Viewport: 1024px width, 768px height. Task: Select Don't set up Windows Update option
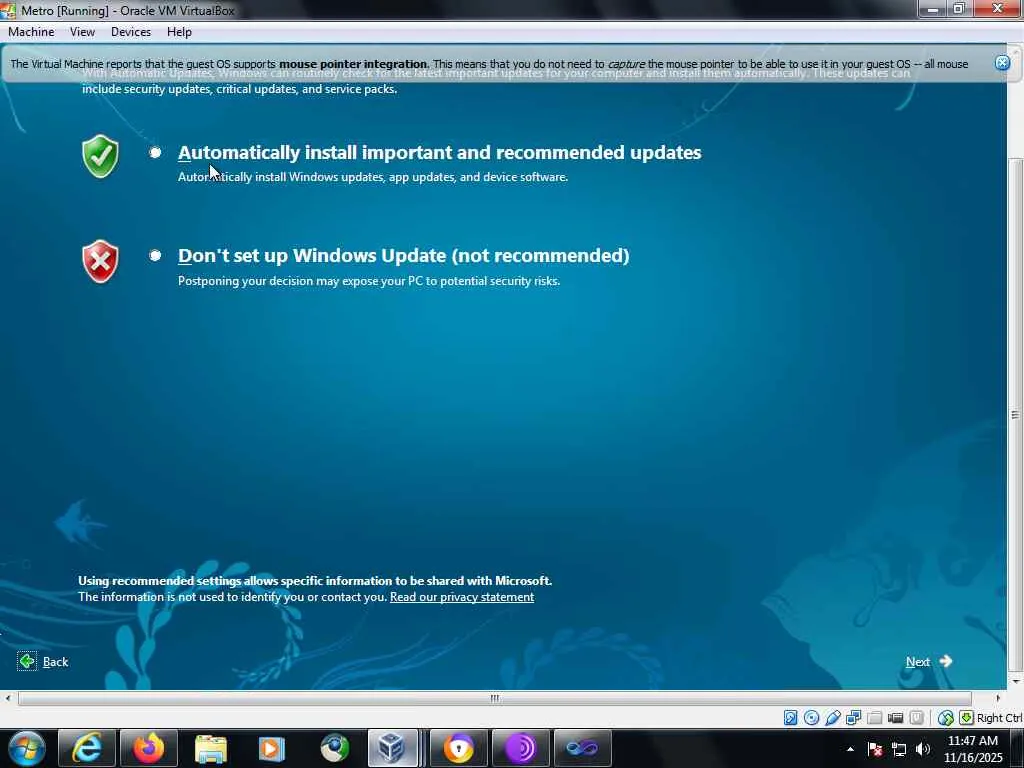pos(155,255)
